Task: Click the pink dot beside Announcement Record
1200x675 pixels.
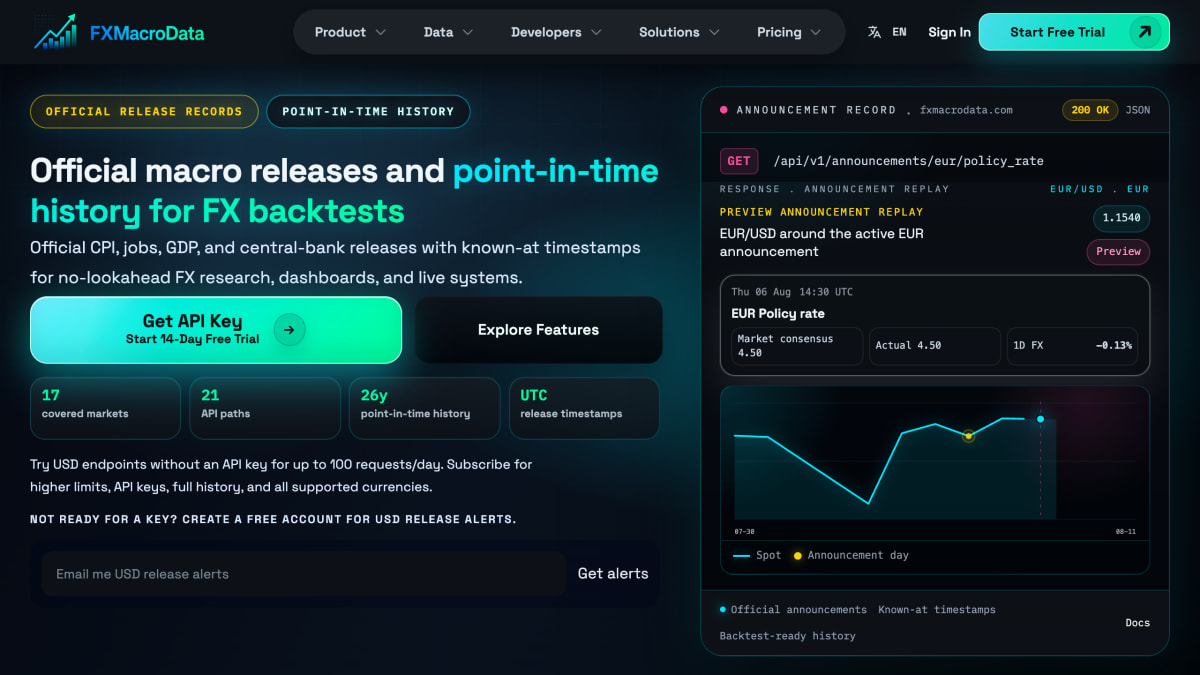Action: [x=724, y=110]
